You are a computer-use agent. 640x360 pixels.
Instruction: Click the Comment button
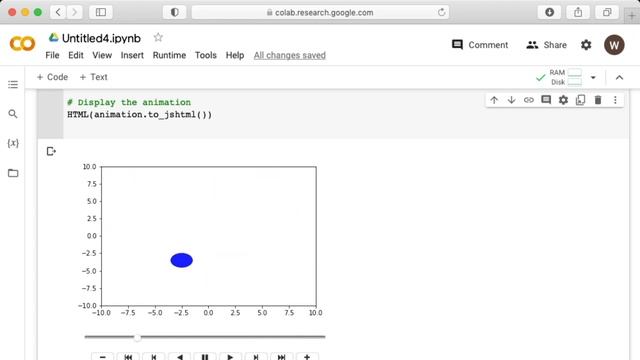(x=480, y=45)
